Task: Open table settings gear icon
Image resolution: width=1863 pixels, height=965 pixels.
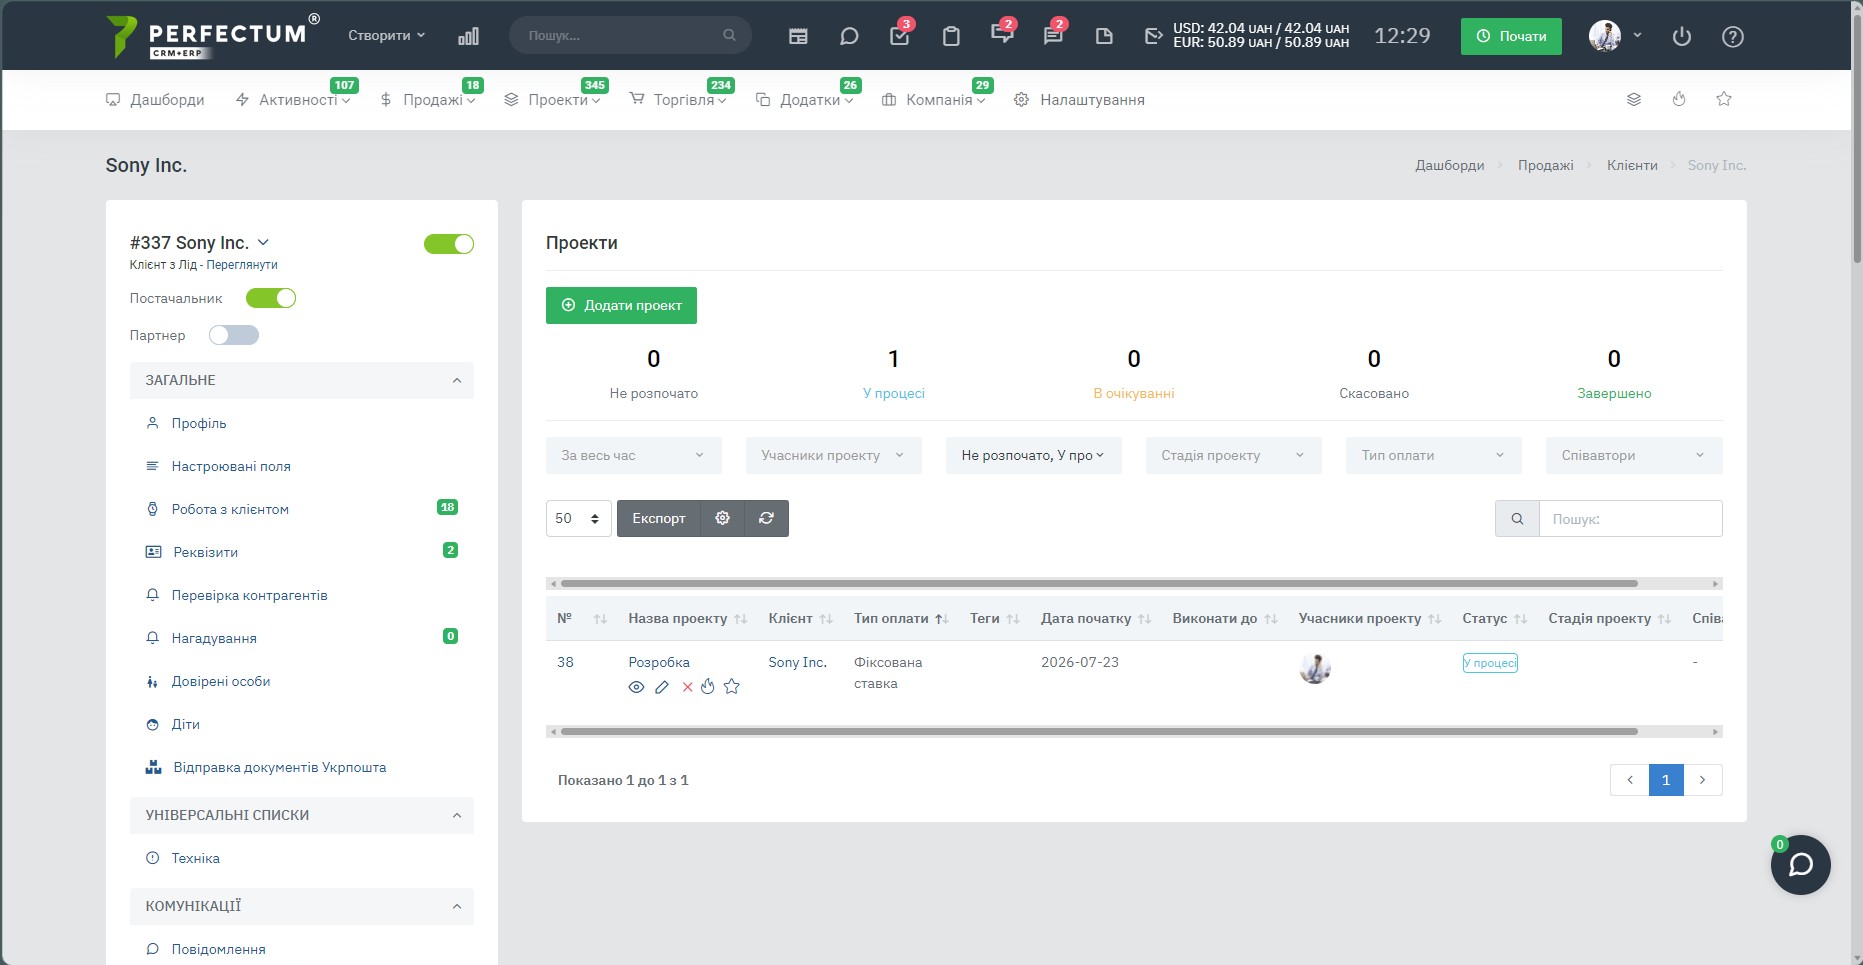Action: pos(723,518)
